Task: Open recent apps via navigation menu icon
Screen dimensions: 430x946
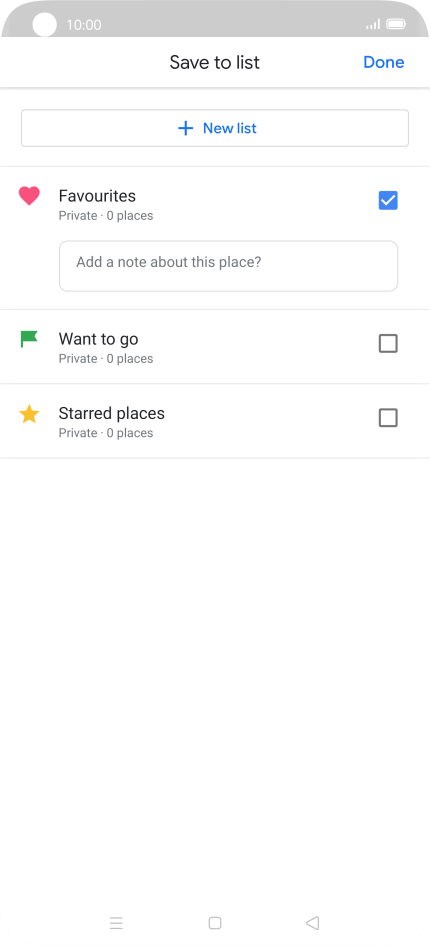Action: [x=116, y=922]
